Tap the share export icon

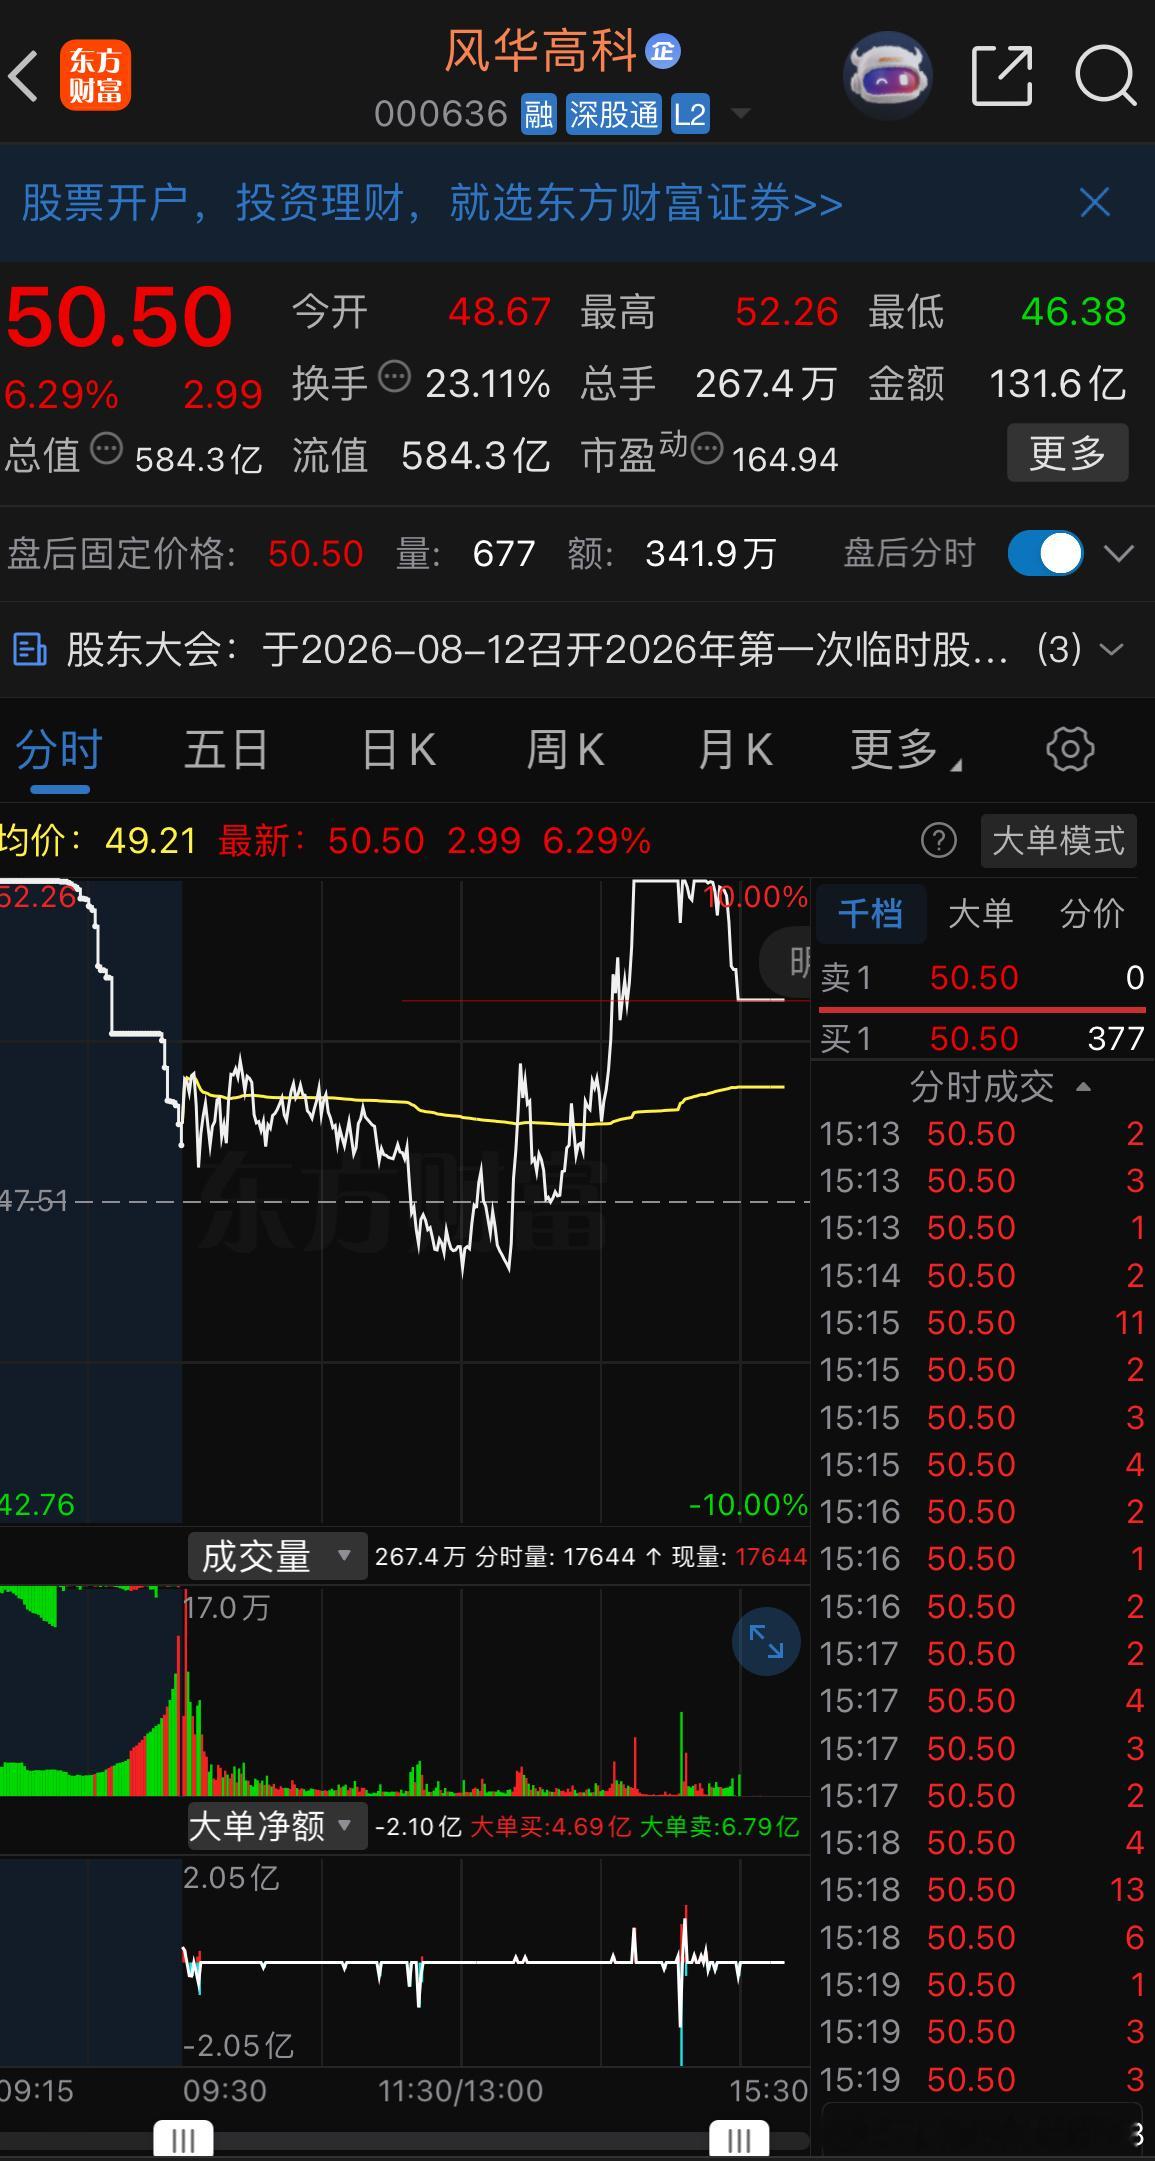pos(1002,75)
